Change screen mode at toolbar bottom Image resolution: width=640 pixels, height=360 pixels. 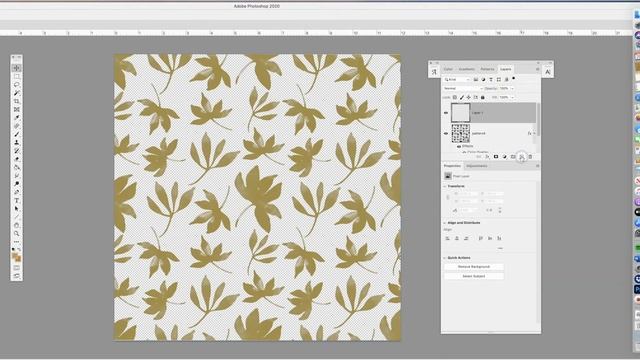17,276
